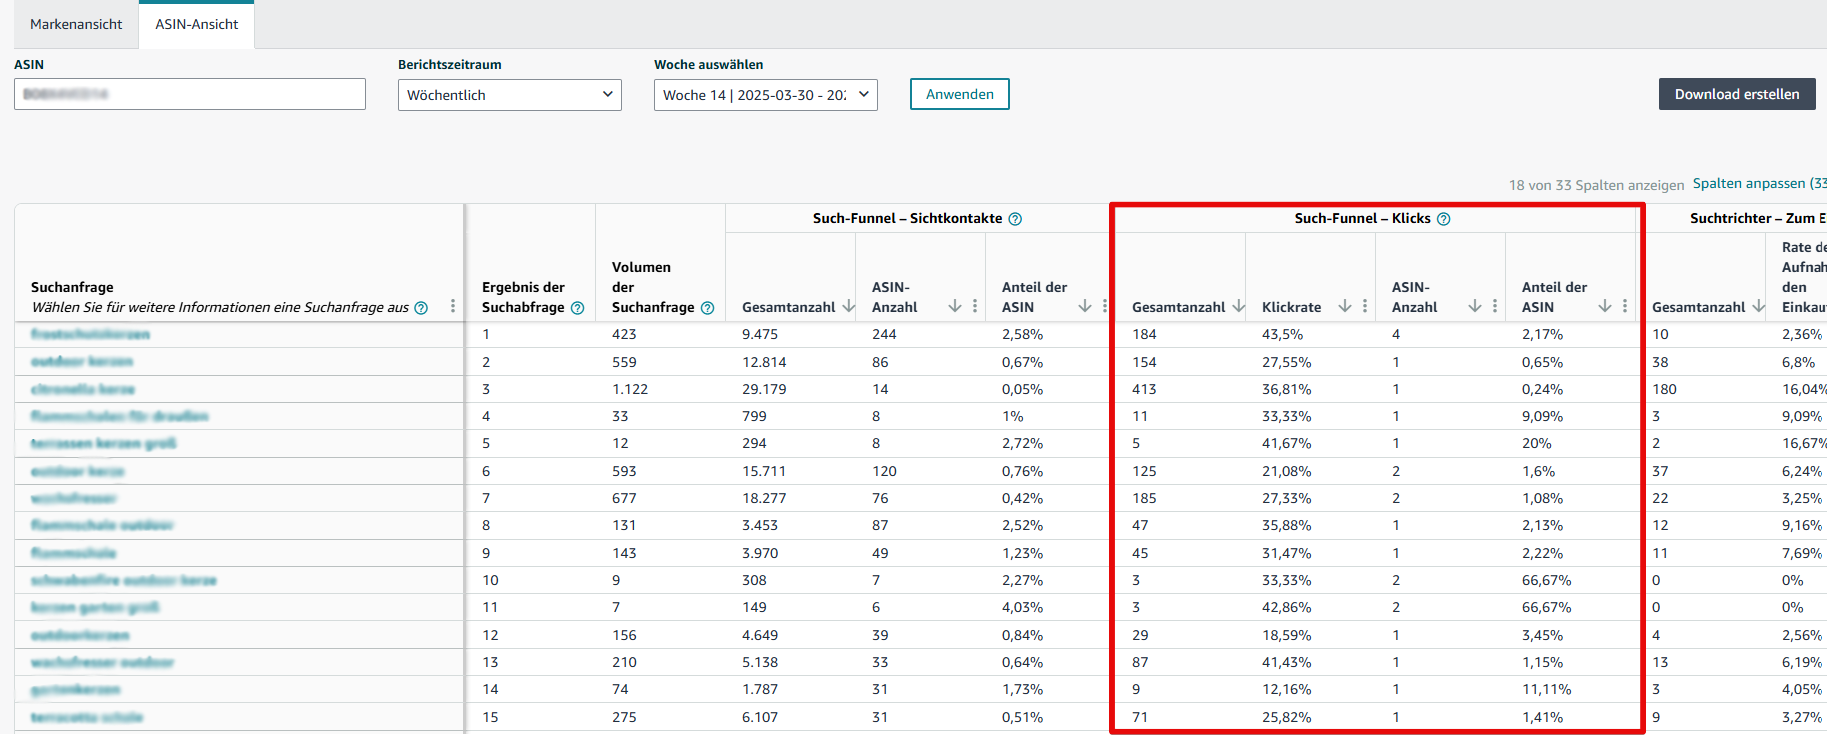Click into the ASIN input field

[x=190, y=94]
